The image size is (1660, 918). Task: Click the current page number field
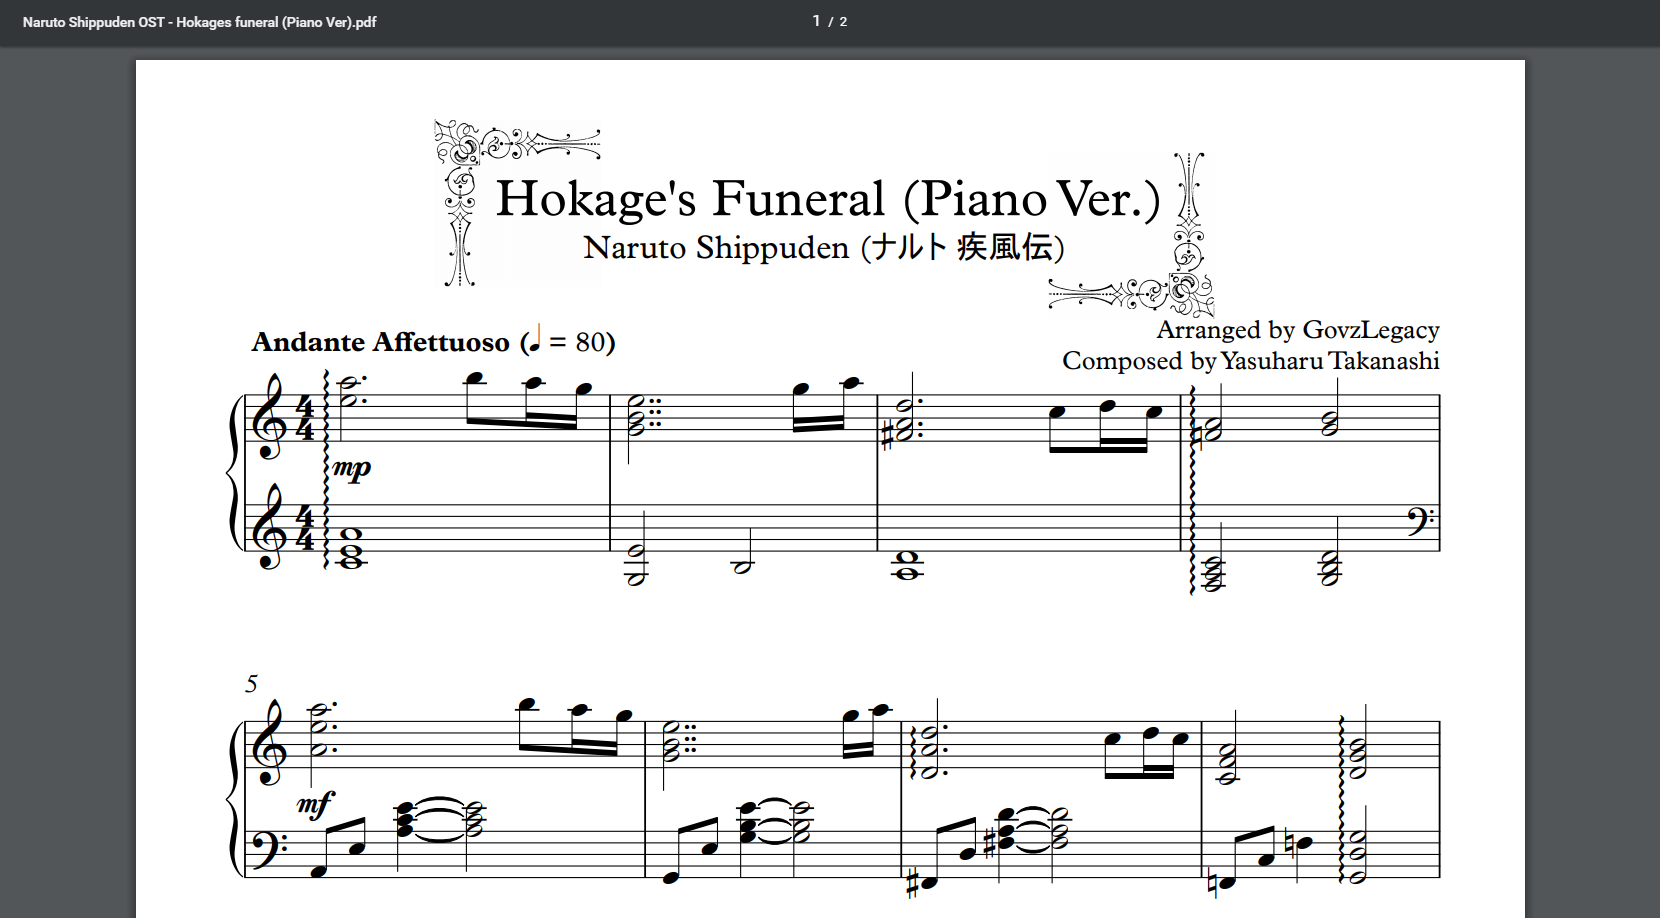coord(816,21)
